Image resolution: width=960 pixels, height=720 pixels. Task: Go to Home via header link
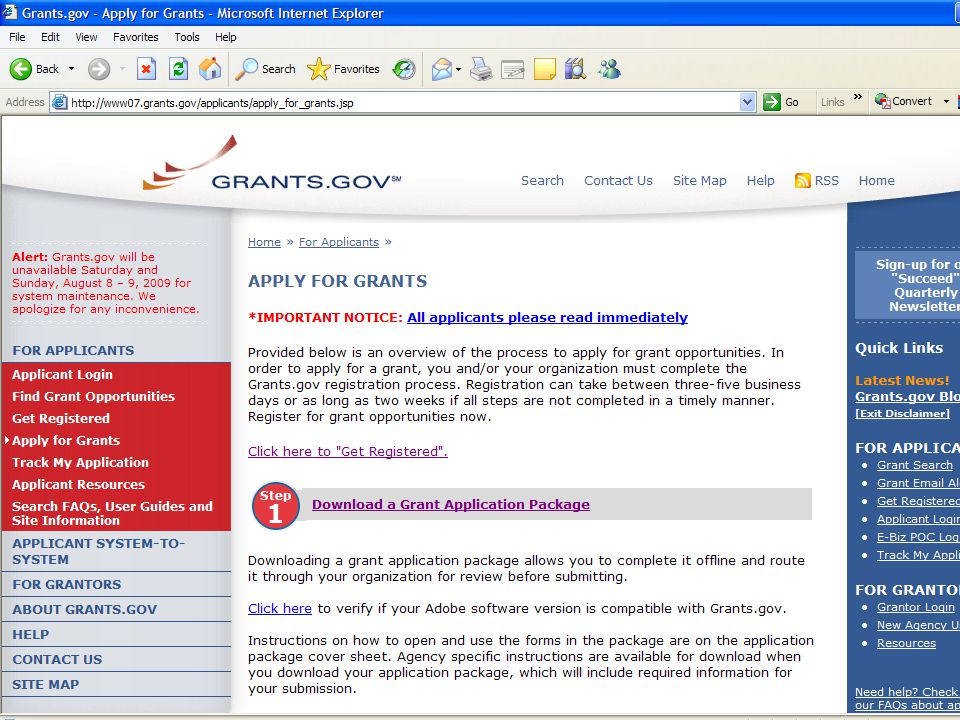tap(877, 181)
